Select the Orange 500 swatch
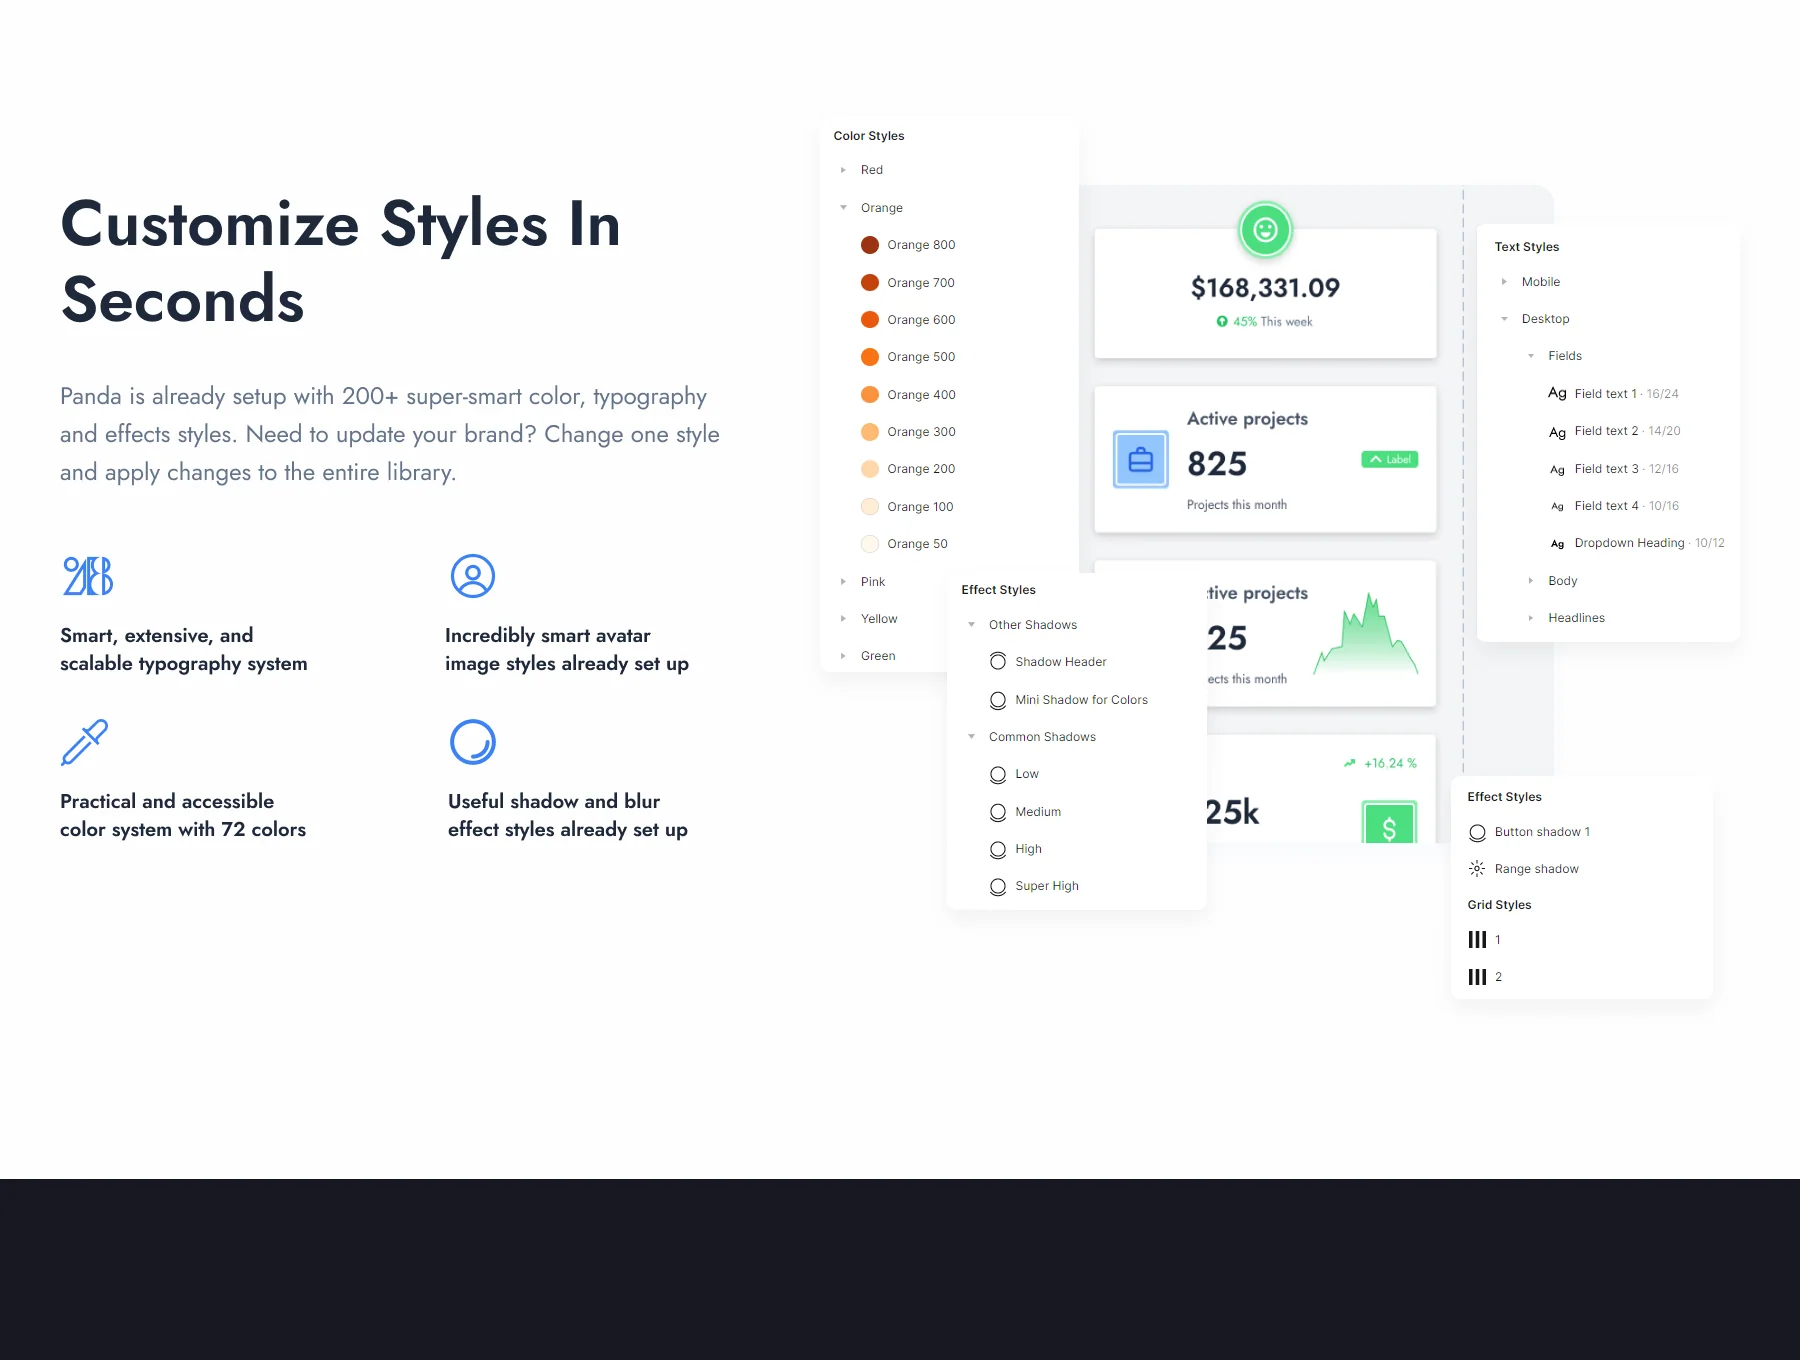Image resolution: width=1800 pixels, height=1360 pixels. pos(870,357)
